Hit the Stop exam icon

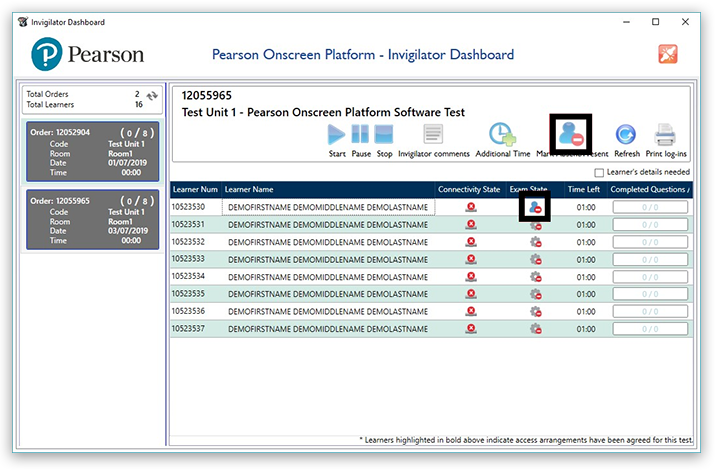pyautogui.click(x=384, y=135)
